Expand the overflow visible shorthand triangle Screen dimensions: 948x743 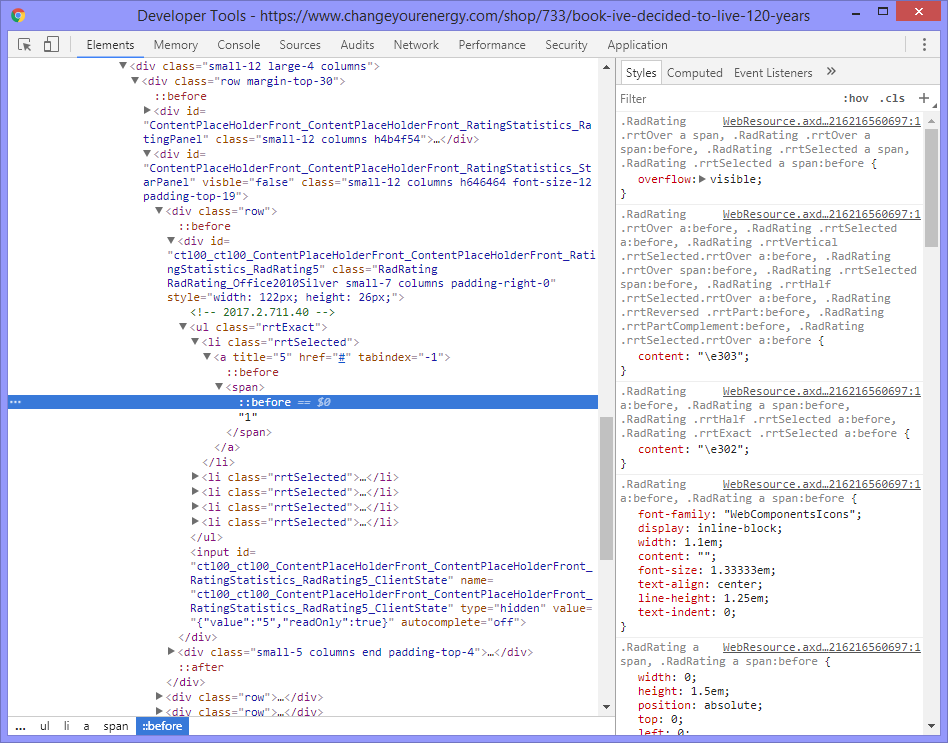702,179
